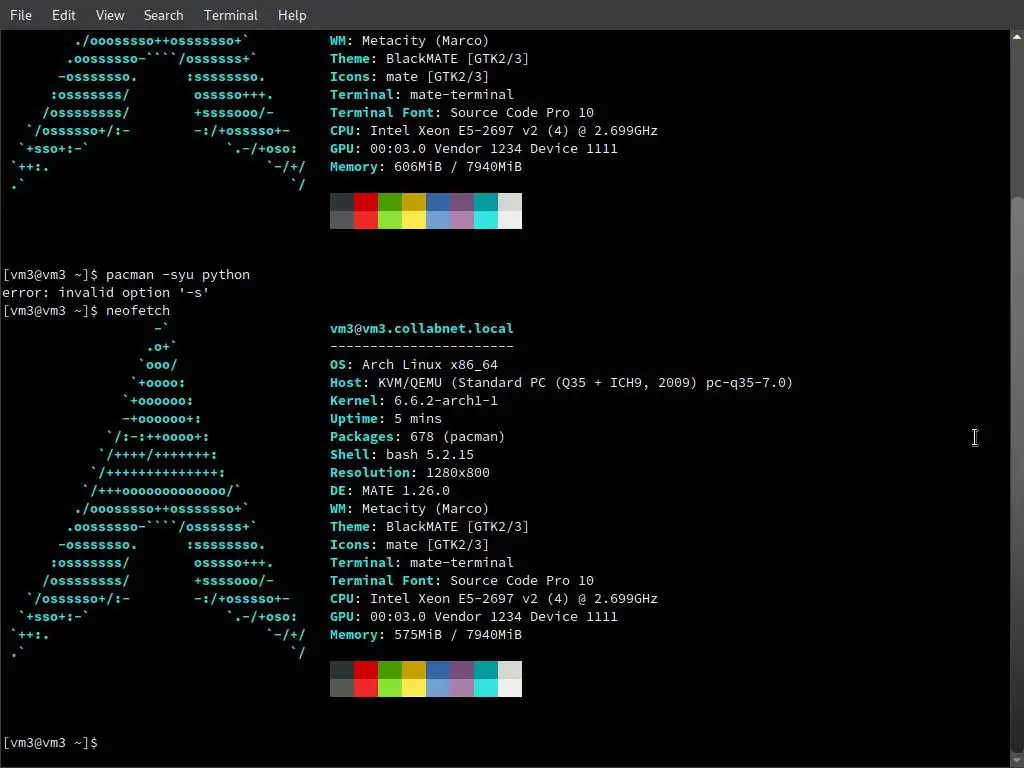Click the "error: invalid option '-s'" line

106,293
